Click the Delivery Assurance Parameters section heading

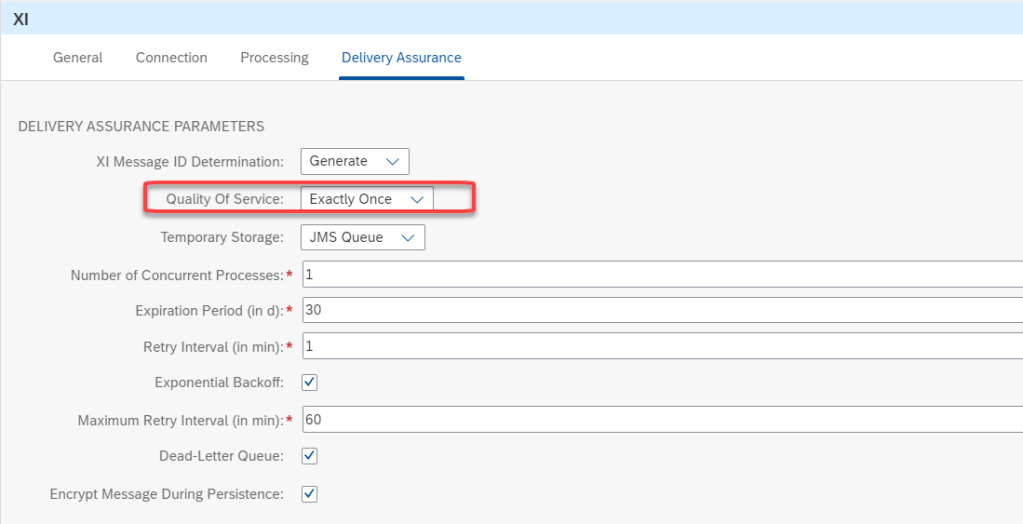[141, 126]
